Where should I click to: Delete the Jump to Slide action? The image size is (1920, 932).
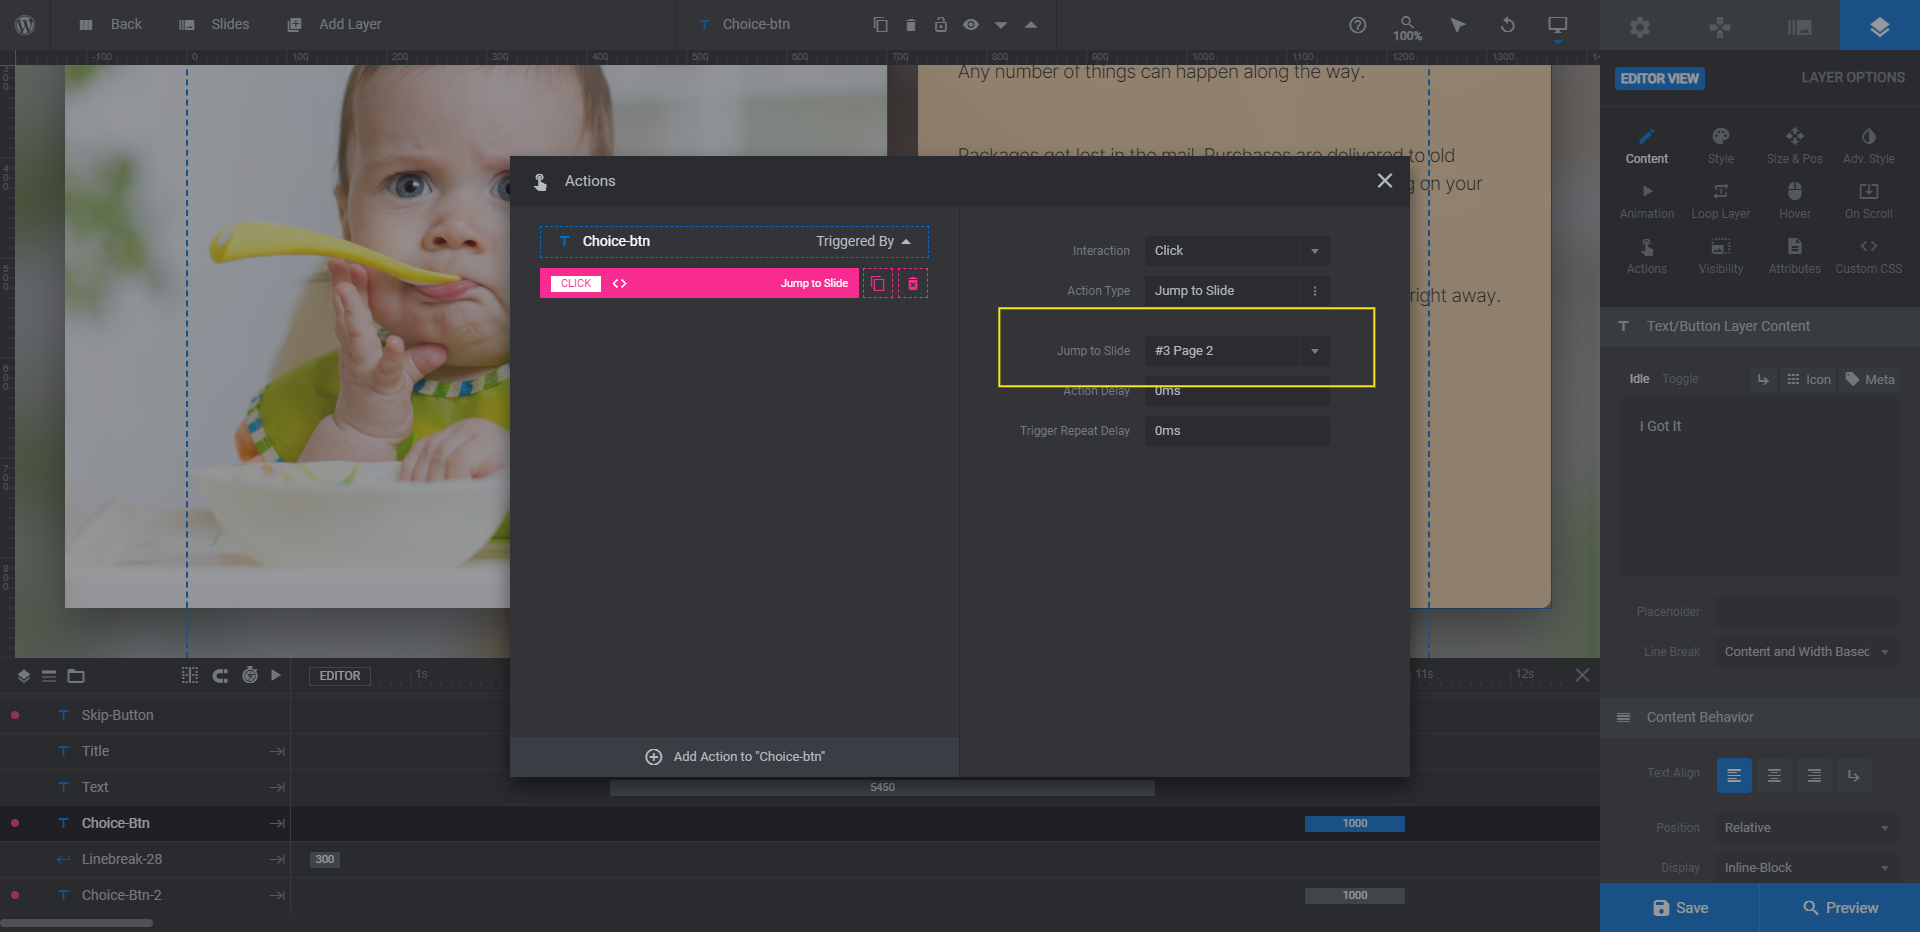point(913,283)
